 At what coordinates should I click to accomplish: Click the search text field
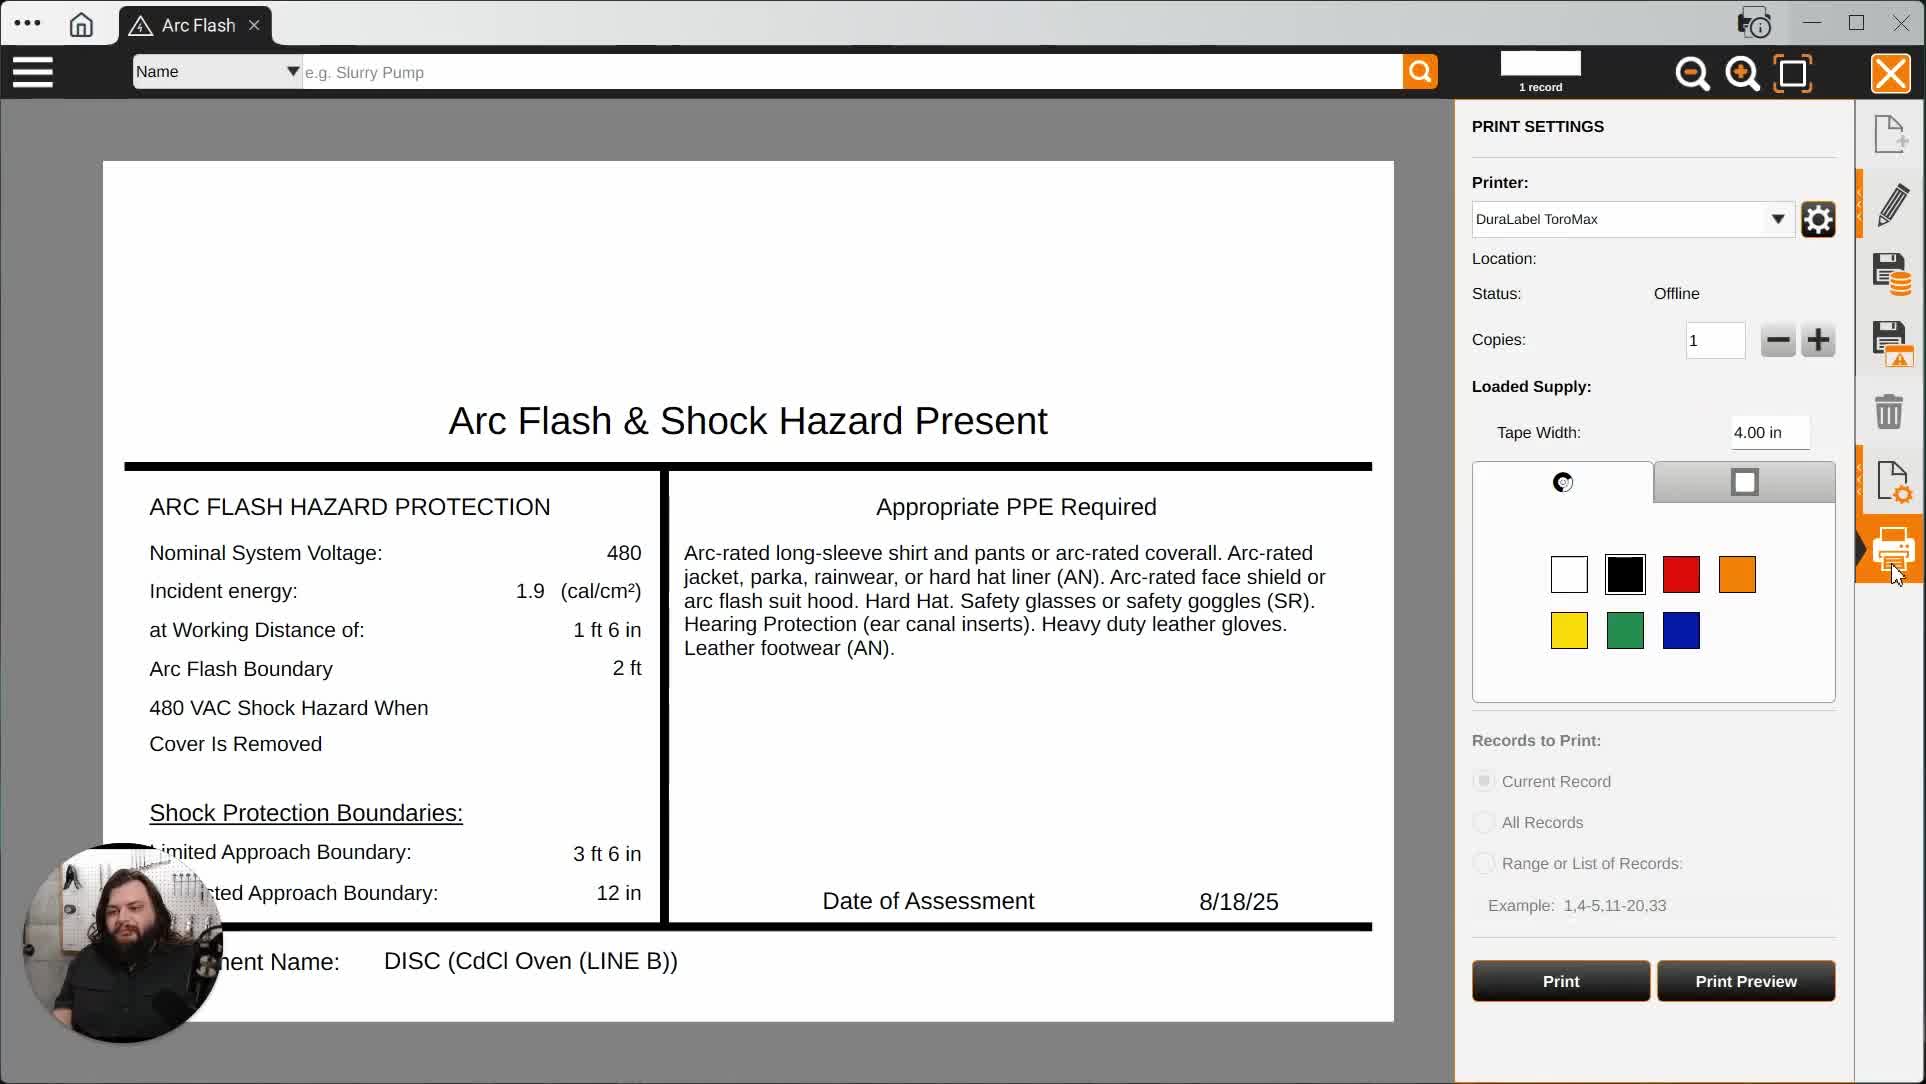(x=852, y=72)
